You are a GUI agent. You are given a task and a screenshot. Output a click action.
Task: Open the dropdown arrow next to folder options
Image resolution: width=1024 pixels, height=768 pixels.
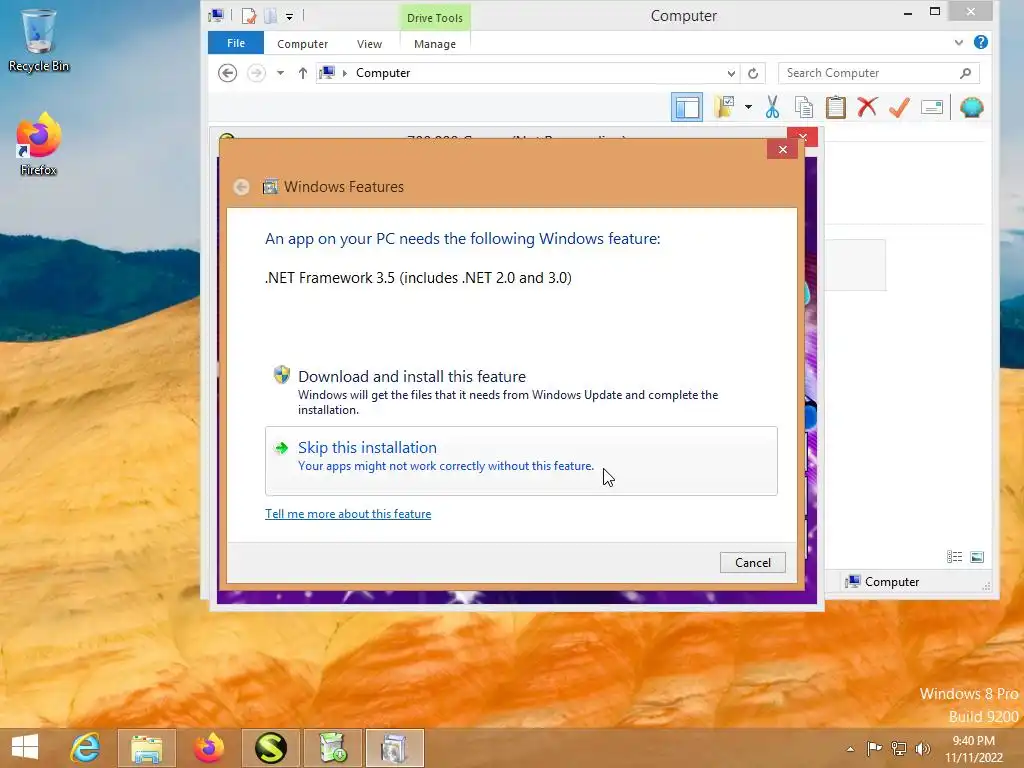748,107
